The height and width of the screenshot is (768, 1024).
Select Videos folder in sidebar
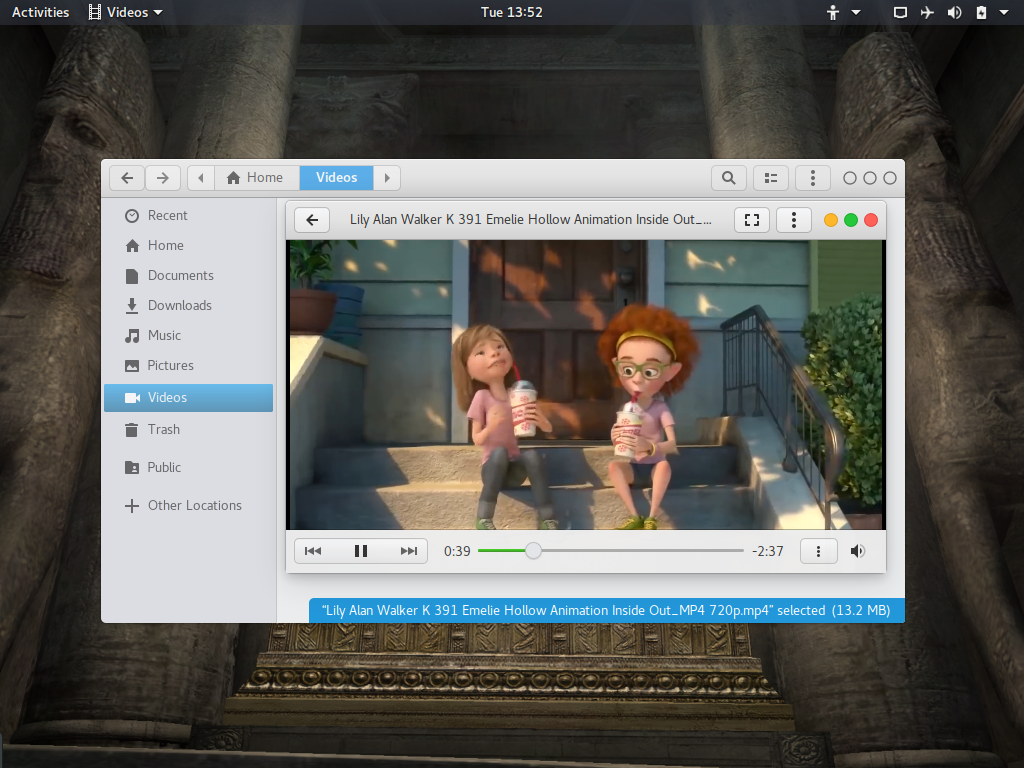[188, 398]
